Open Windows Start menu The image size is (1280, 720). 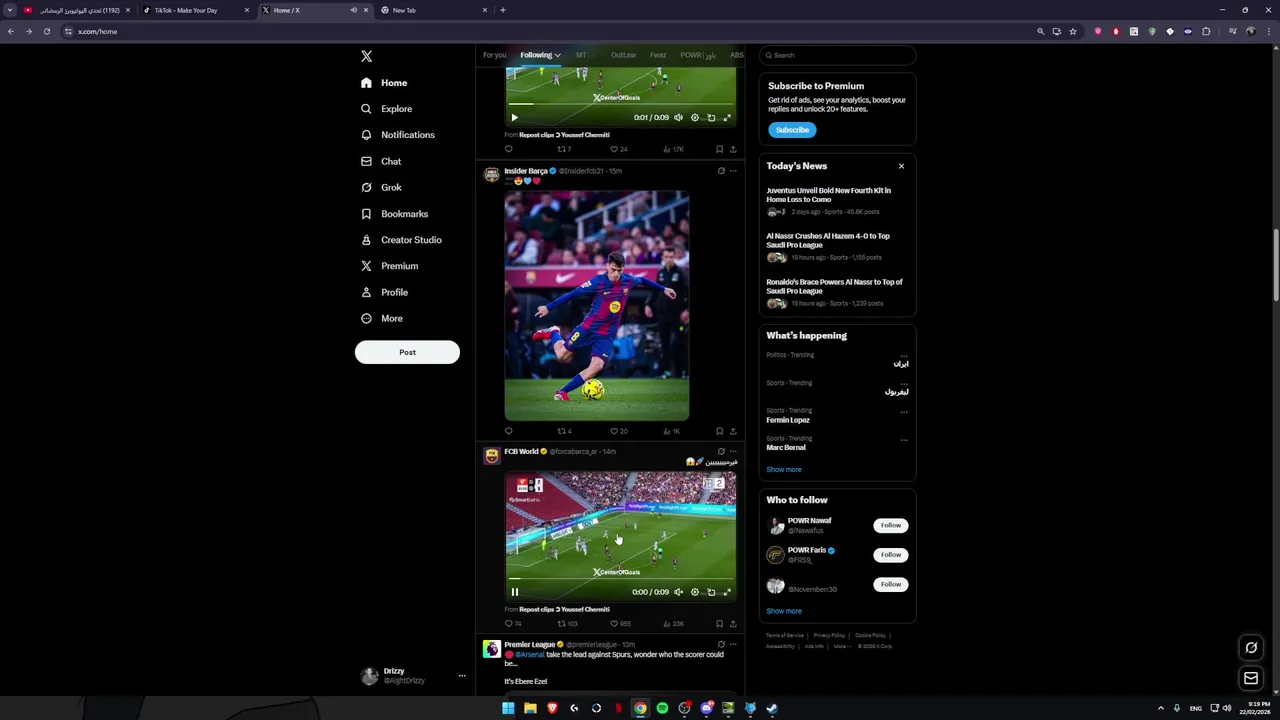click(x=508, y=708)
